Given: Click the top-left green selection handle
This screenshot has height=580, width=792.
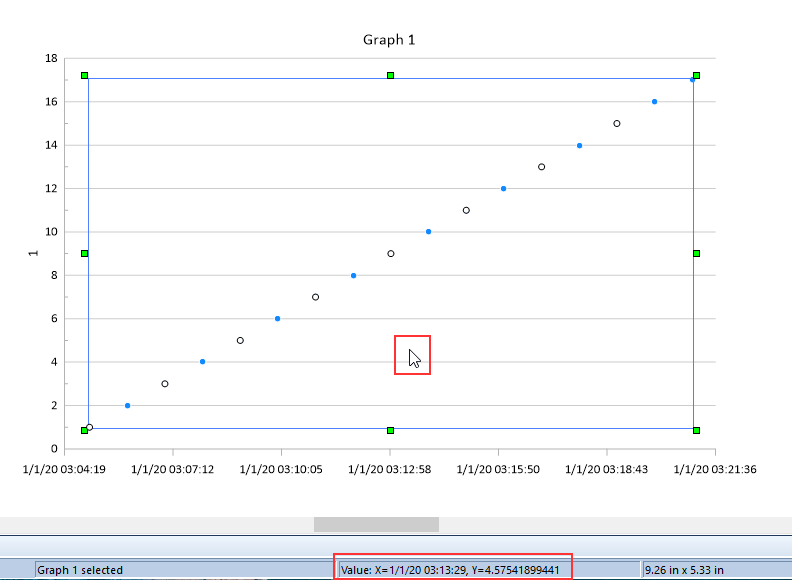Looking at the screenshot, I should pyautogui.click(x=85, y=76).
